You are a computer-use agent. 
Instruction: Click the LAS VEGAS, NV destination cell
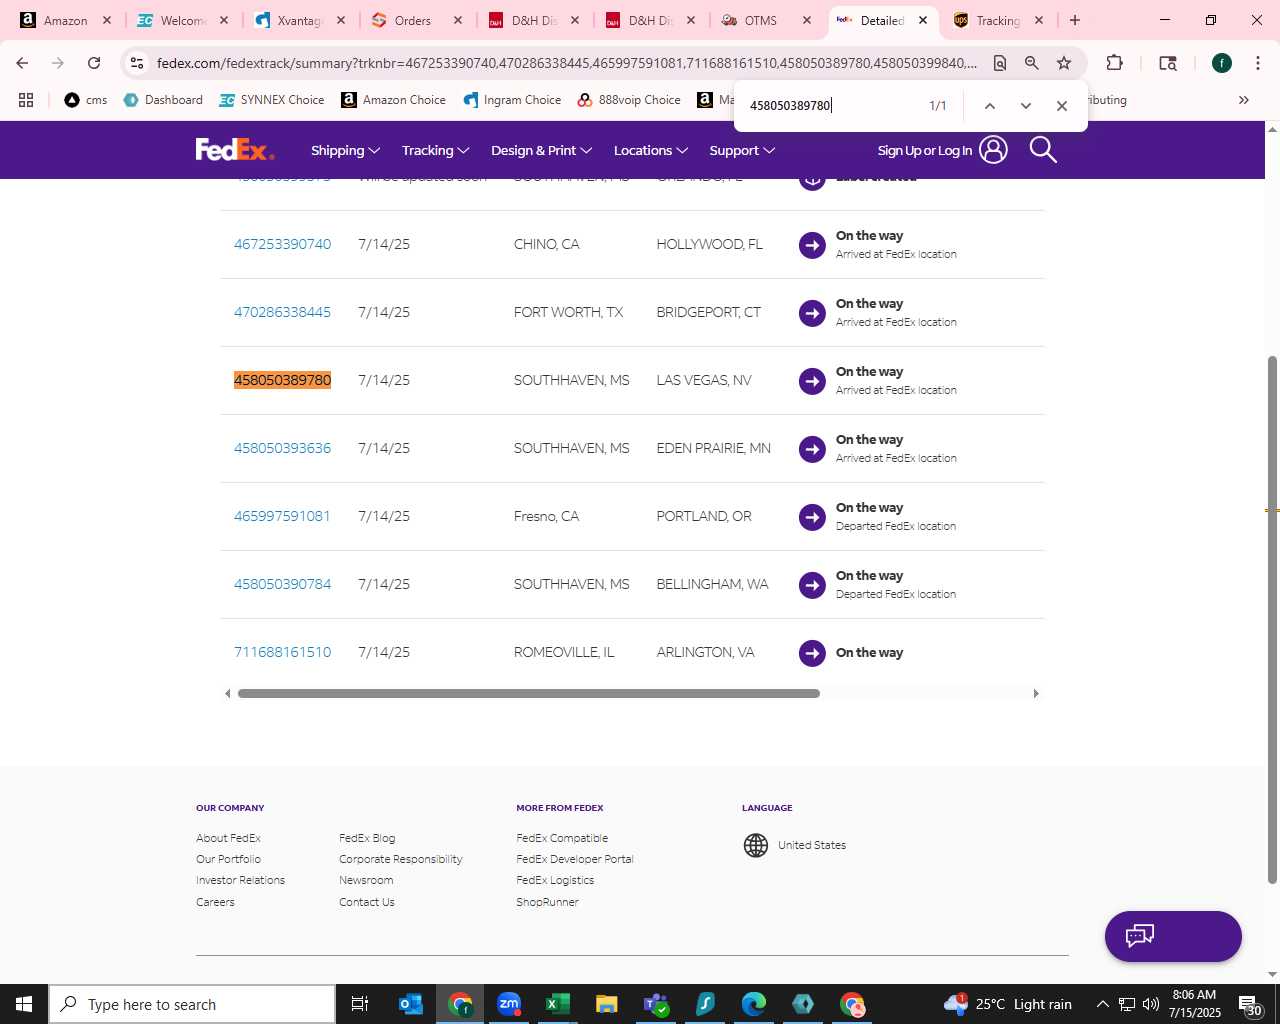tap(704, 381)
